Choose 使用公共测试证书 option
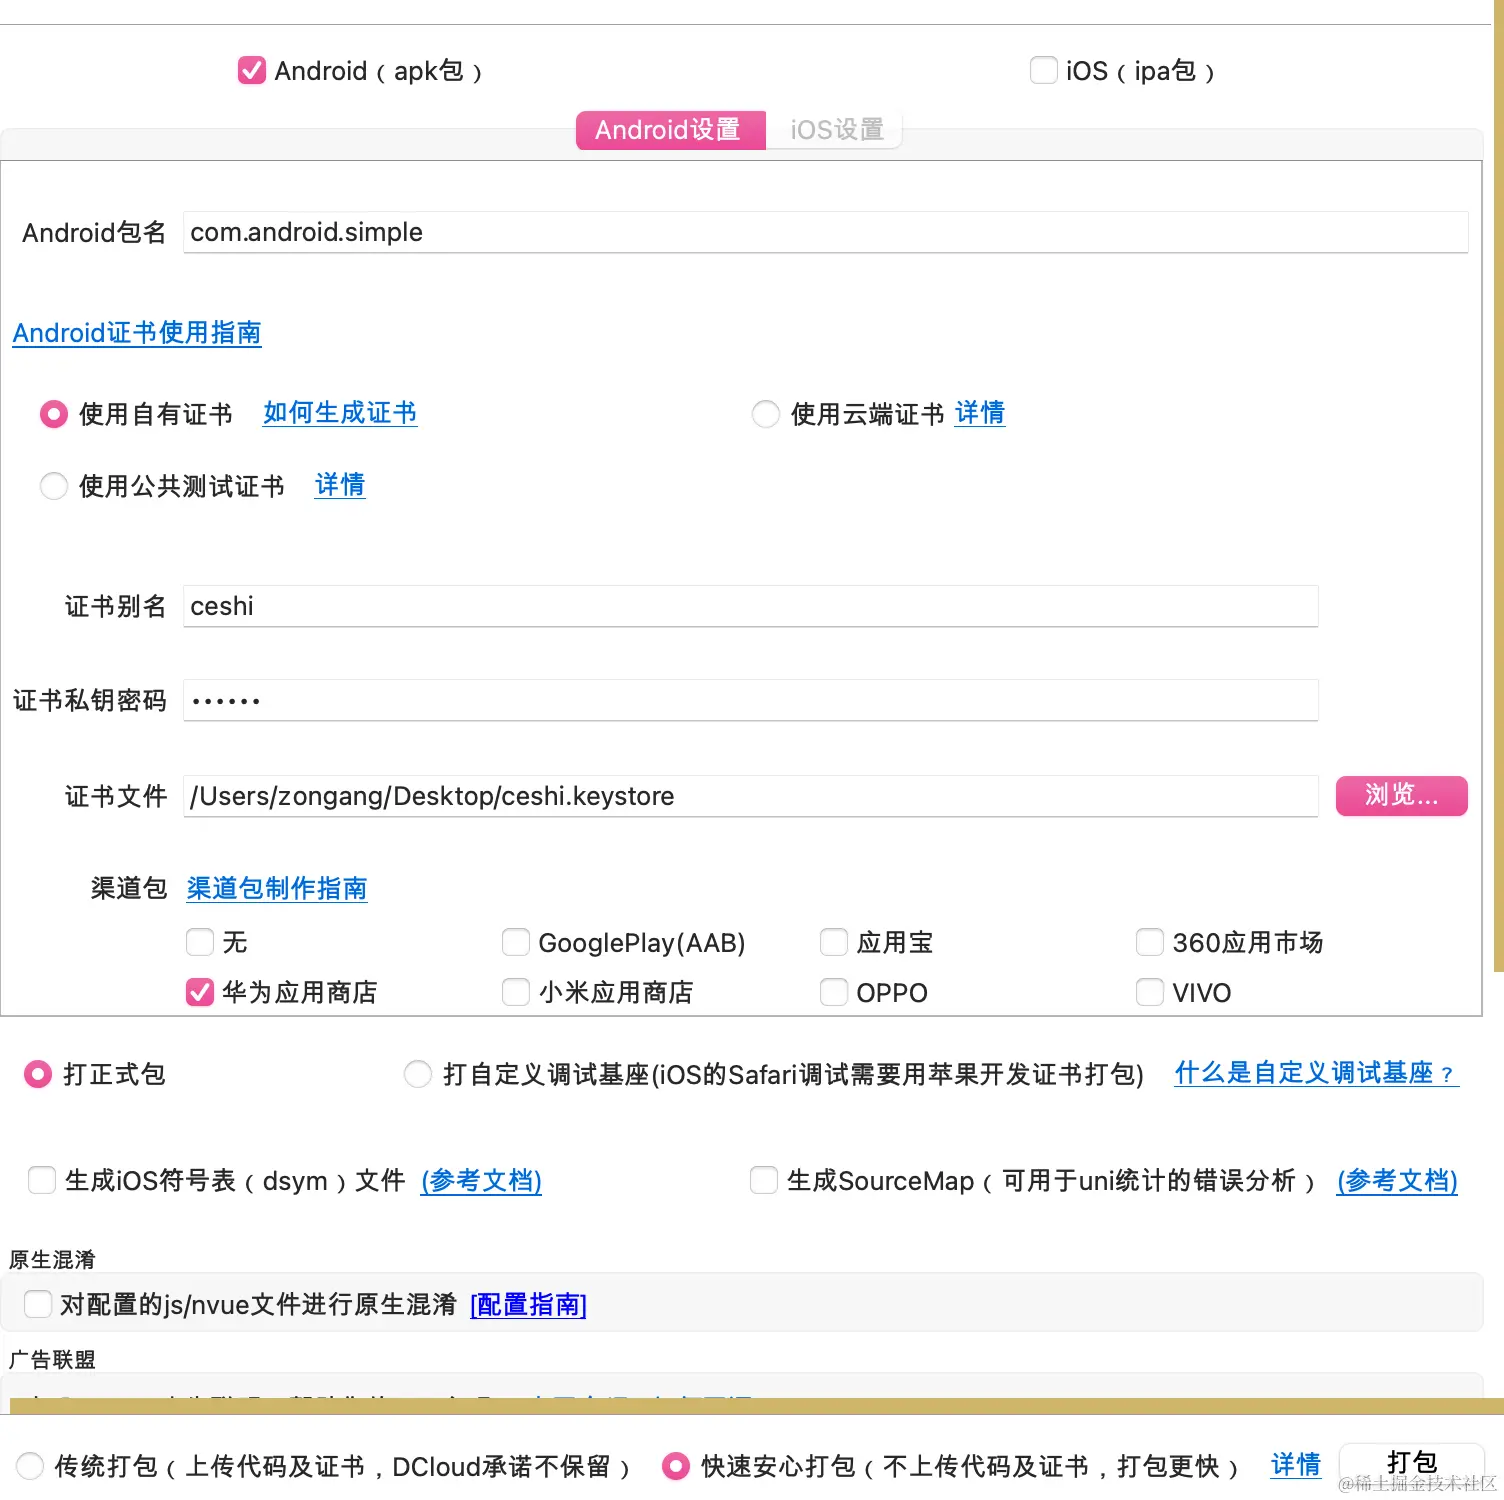The image size is (1504, 1500). (x=54, y=486)
